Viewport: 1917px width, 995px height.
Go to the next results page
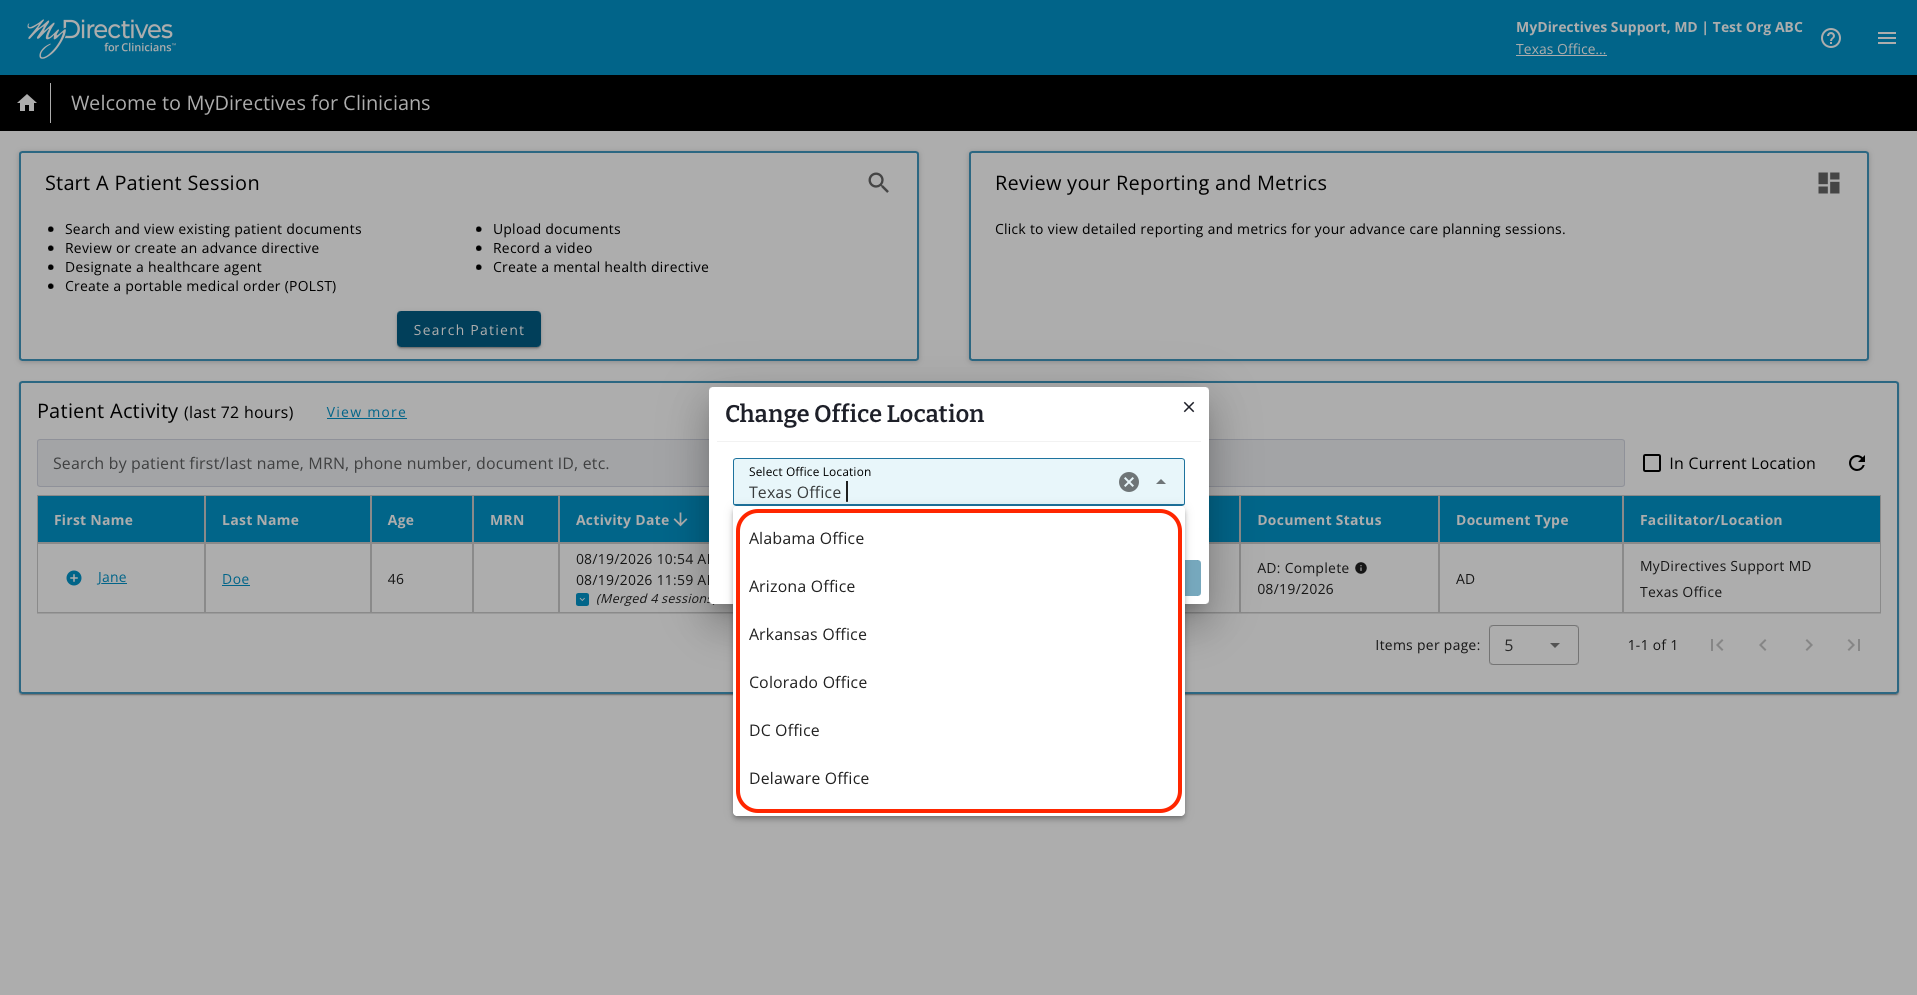pos(1809,645)
